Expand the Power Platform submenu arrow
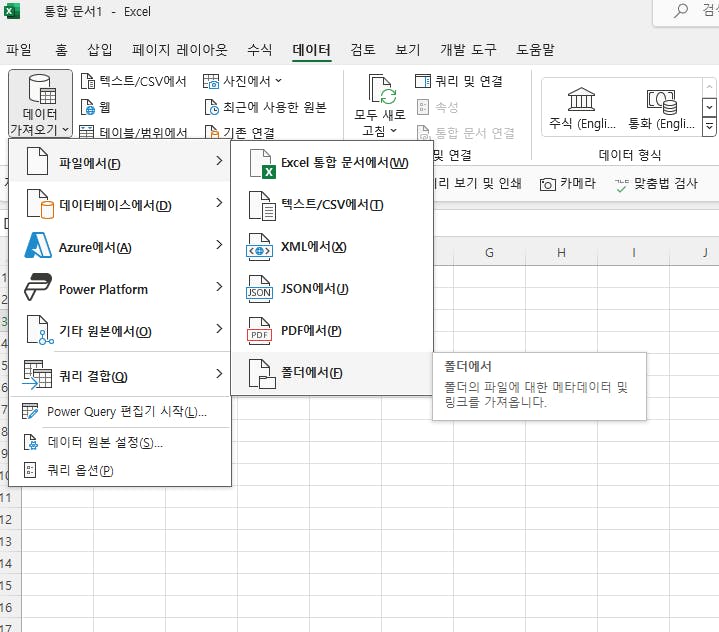The width and height of the screenshot is (719, 632). coord(219,287)
